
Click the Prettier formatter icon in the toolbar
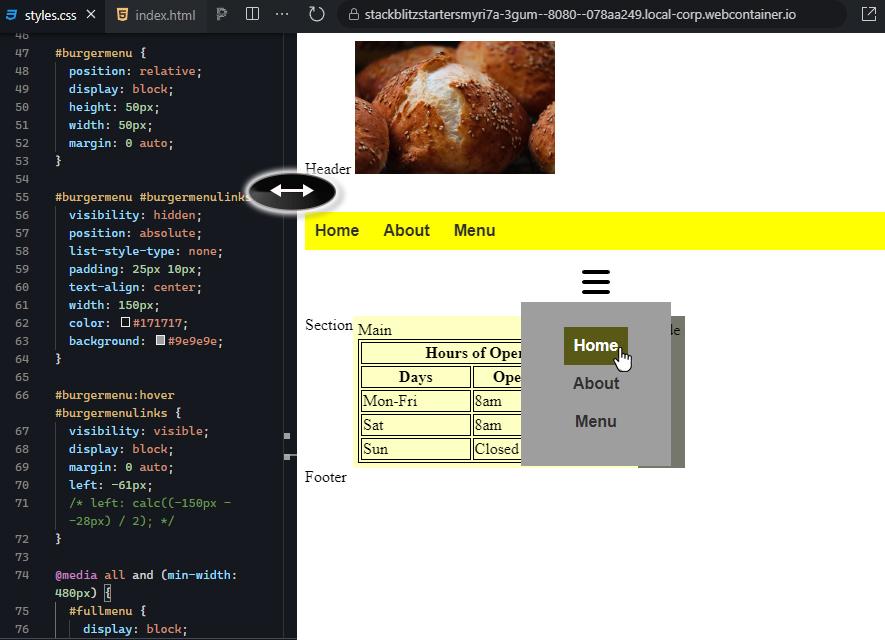tap(222, 15)
